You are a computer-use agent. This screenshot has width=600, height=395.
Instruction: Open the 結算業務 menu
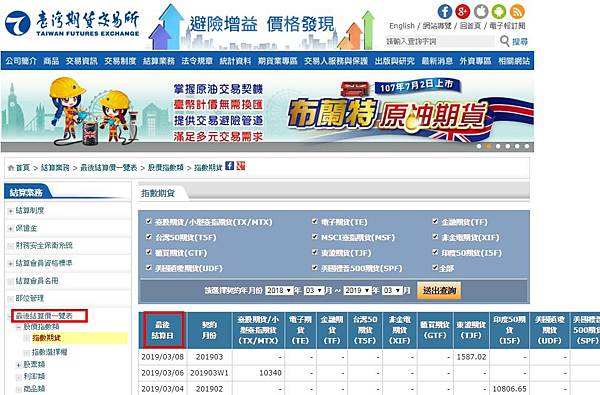tap(159, 60)
